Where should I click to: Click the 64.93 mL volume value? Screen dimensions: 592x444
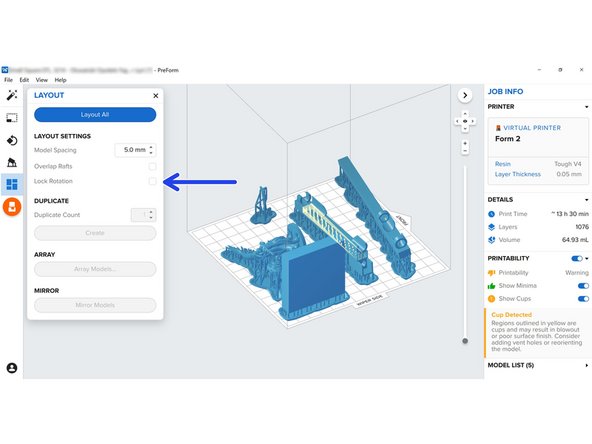point(575,240)
